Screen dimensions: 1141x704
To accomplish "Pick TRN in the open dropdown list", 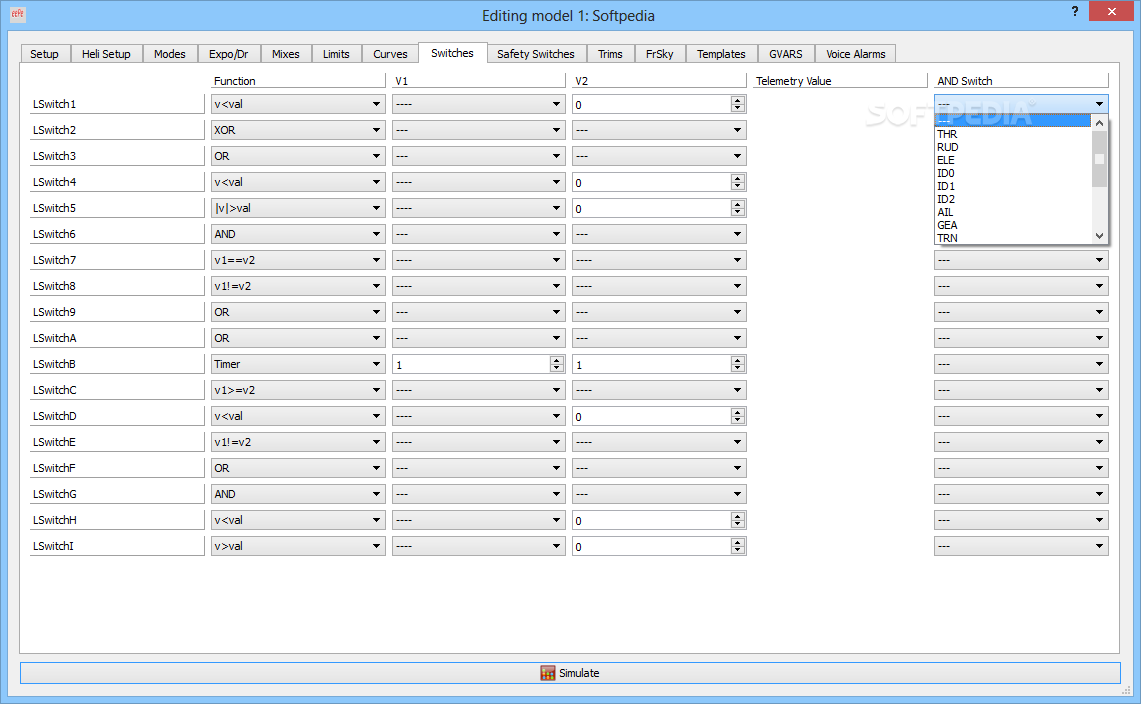I will (1013, 238).
